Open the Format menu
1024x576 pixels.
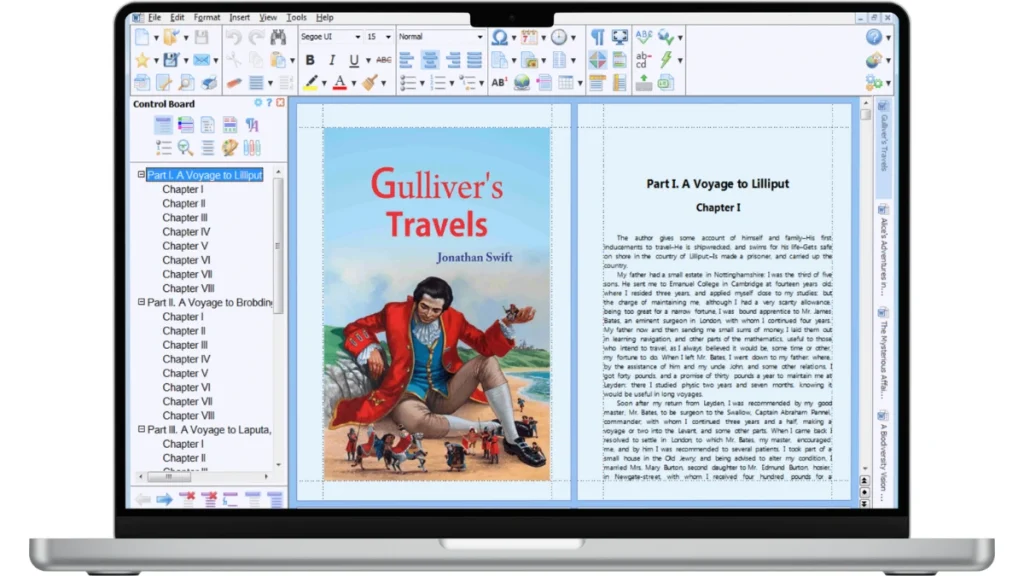coord(207,17)
